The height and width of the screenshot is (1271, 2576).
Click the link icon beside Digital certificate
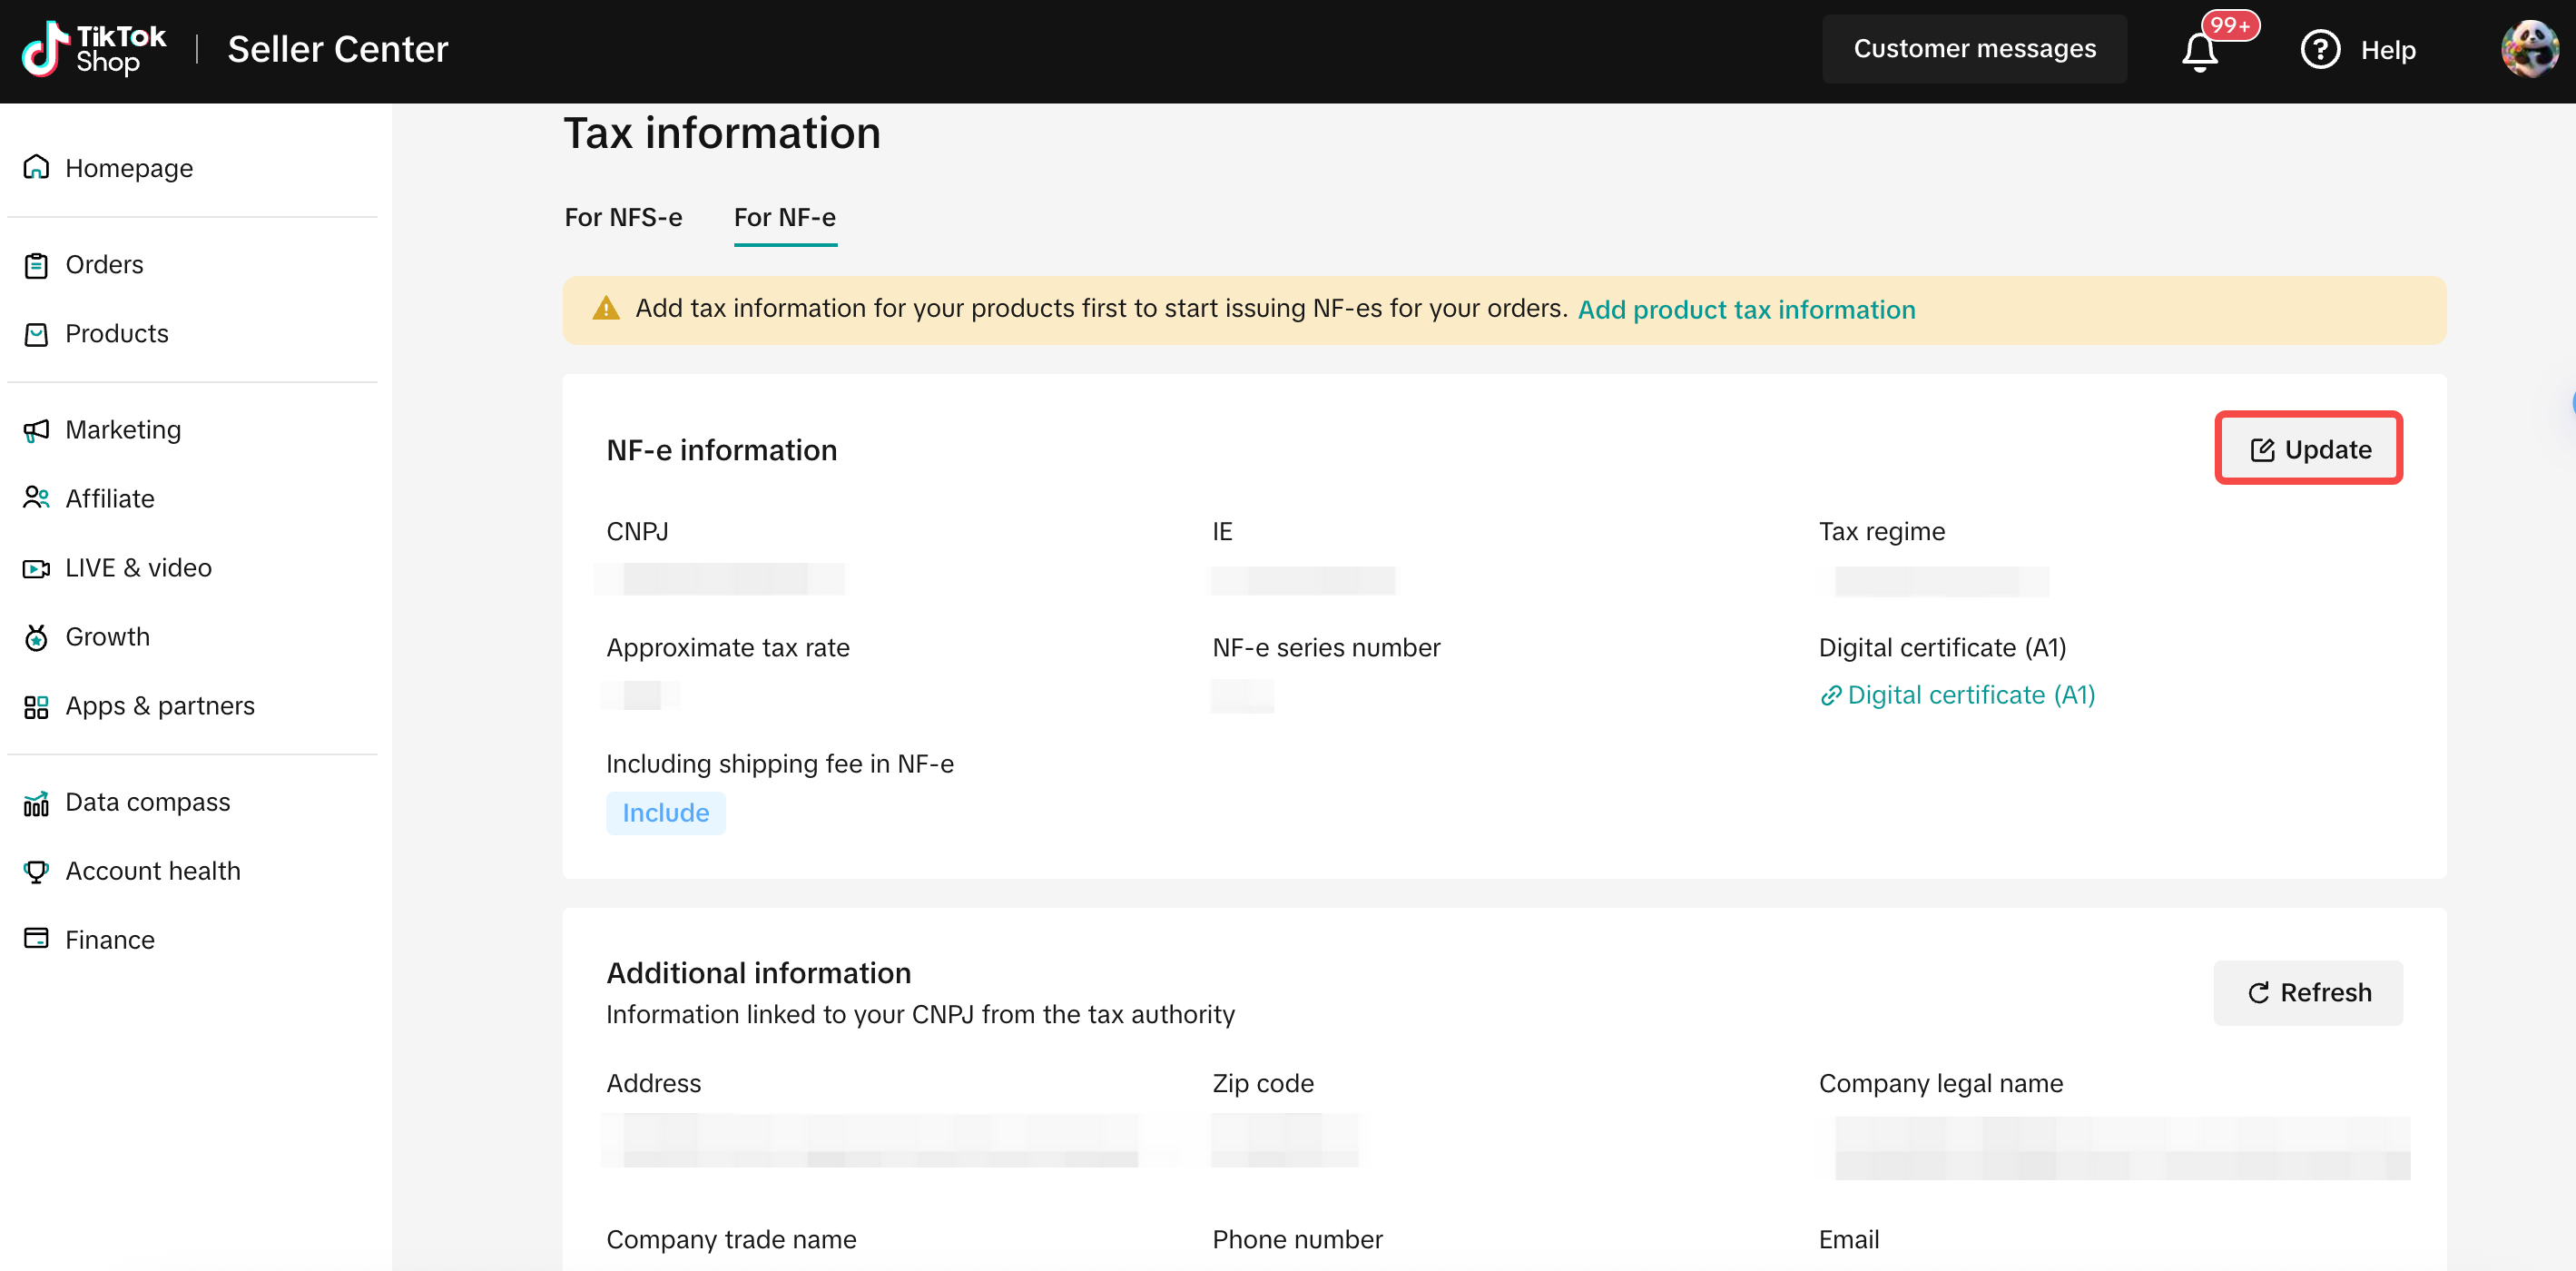1830,696
